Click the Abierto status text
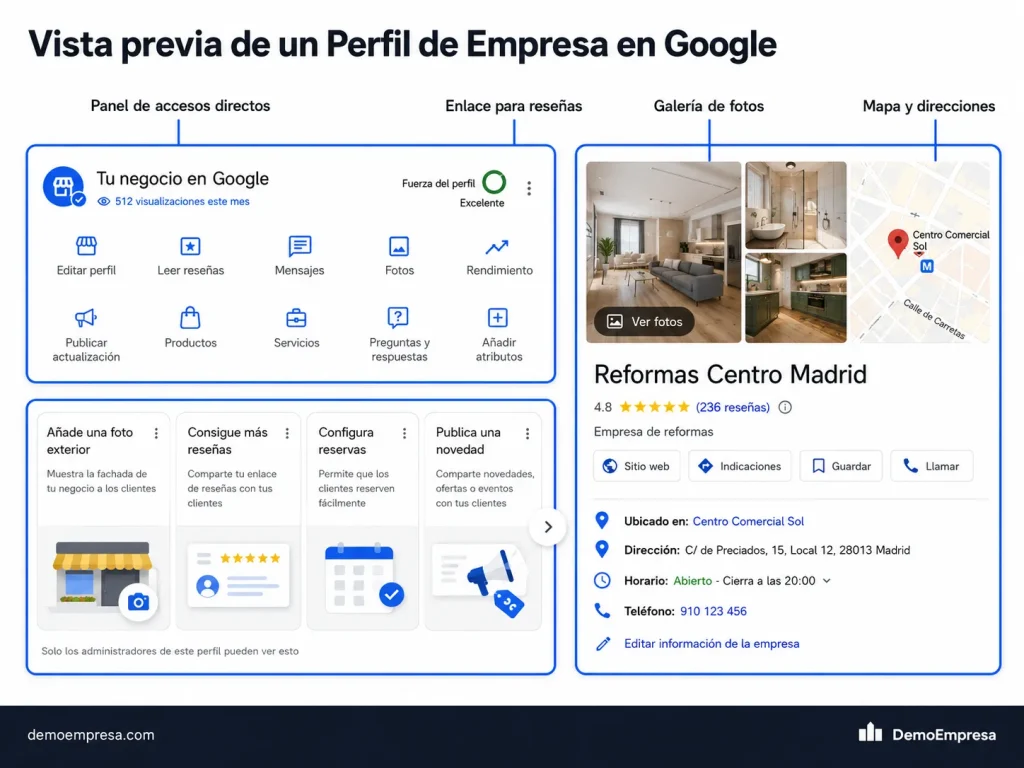 [x=692, y=581]
